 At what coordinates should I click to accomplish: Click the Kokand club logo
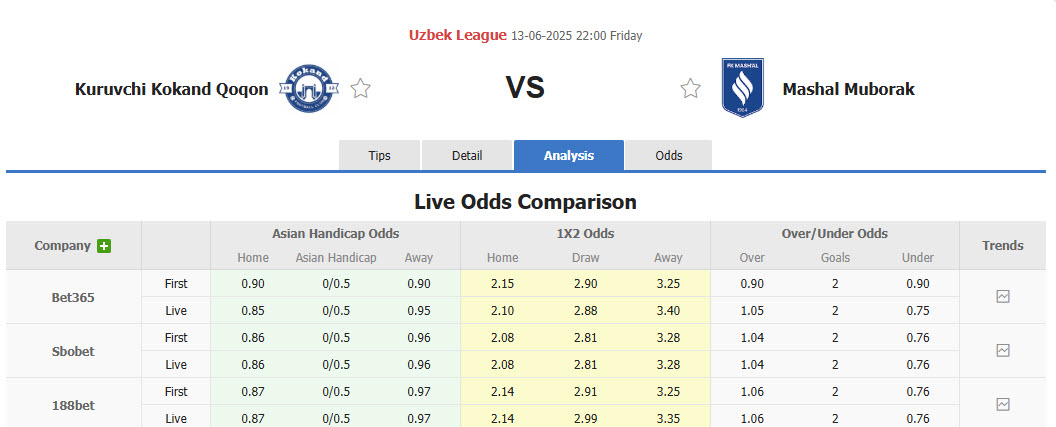pos(309,89)
